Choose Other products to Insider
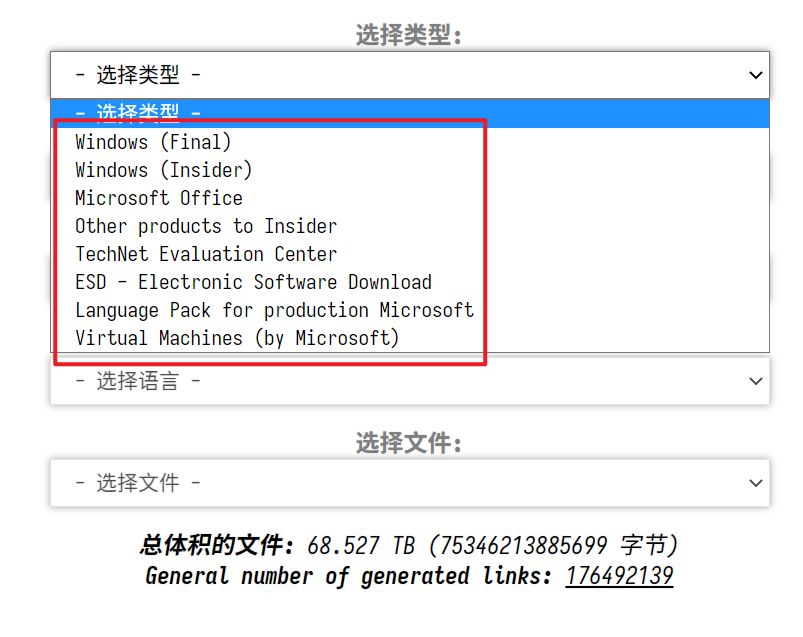Image resolution: width=803 pixels, height=637 pixels. (206, 226)
